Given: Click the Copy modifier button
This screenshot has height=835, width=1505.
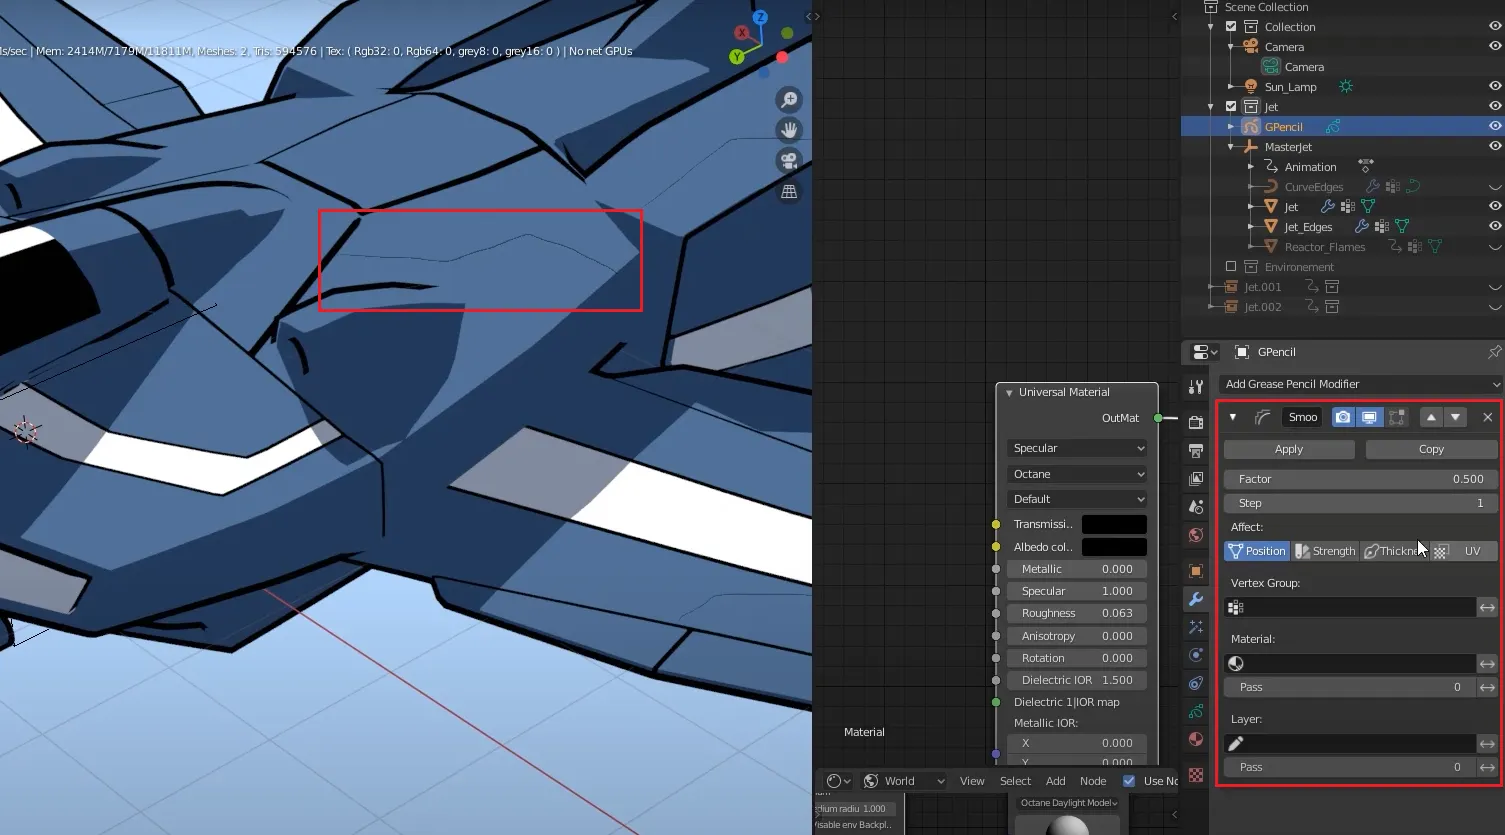Looking at the screenshot, I should coord(1430,449).
